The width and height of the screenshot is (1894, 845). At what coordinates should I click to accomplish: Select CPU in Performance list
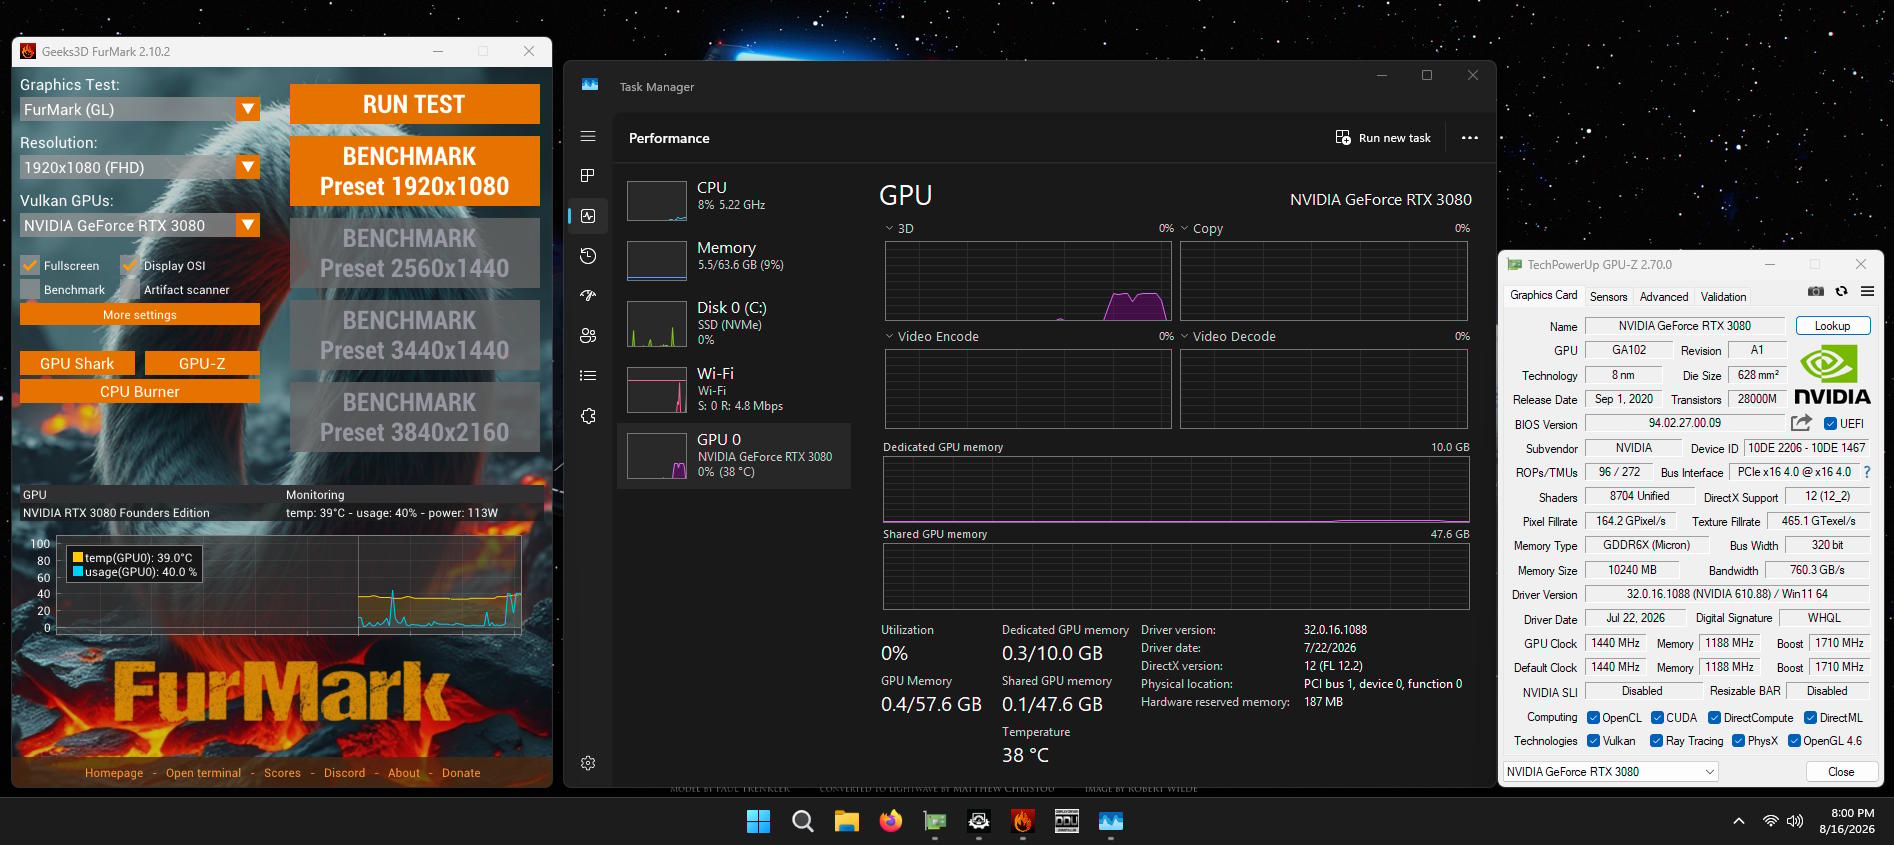pyautogui.click(x=734, y=200)
